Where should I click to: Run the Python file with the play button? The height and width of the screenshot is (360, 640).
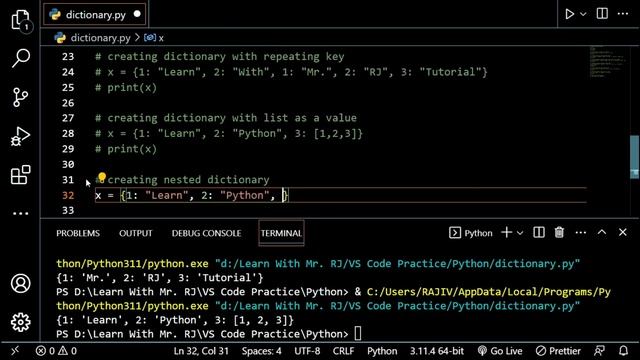569,14
